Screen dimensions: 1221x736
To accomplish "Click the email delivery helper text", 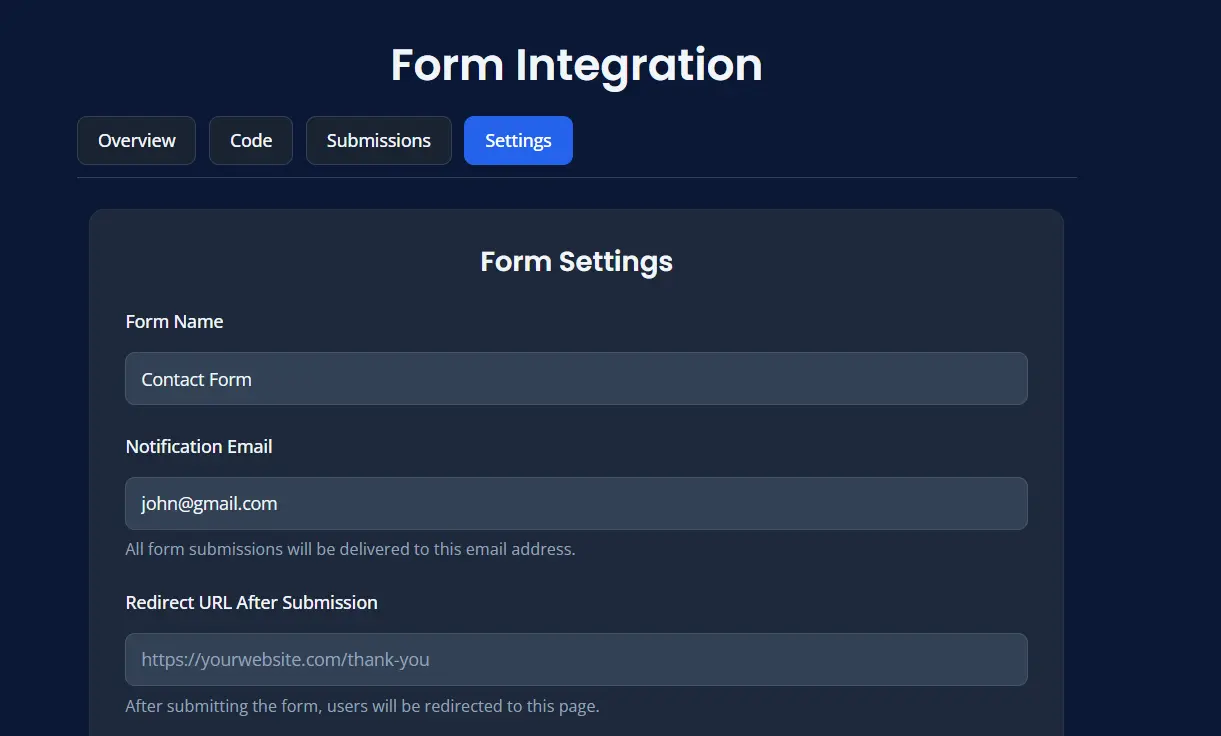I will coord(350,549).
